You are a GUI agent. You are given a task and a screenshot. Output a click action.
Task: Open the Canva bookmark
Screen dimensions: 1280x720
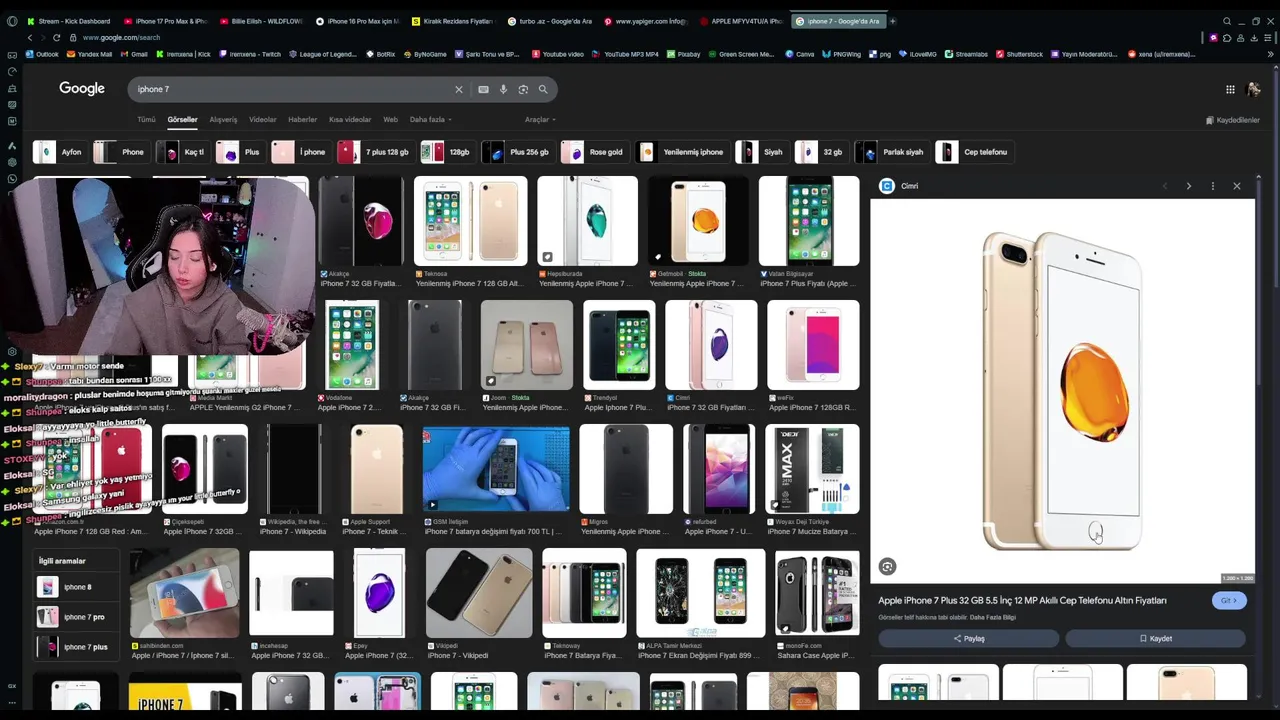(x=799, y=54)
